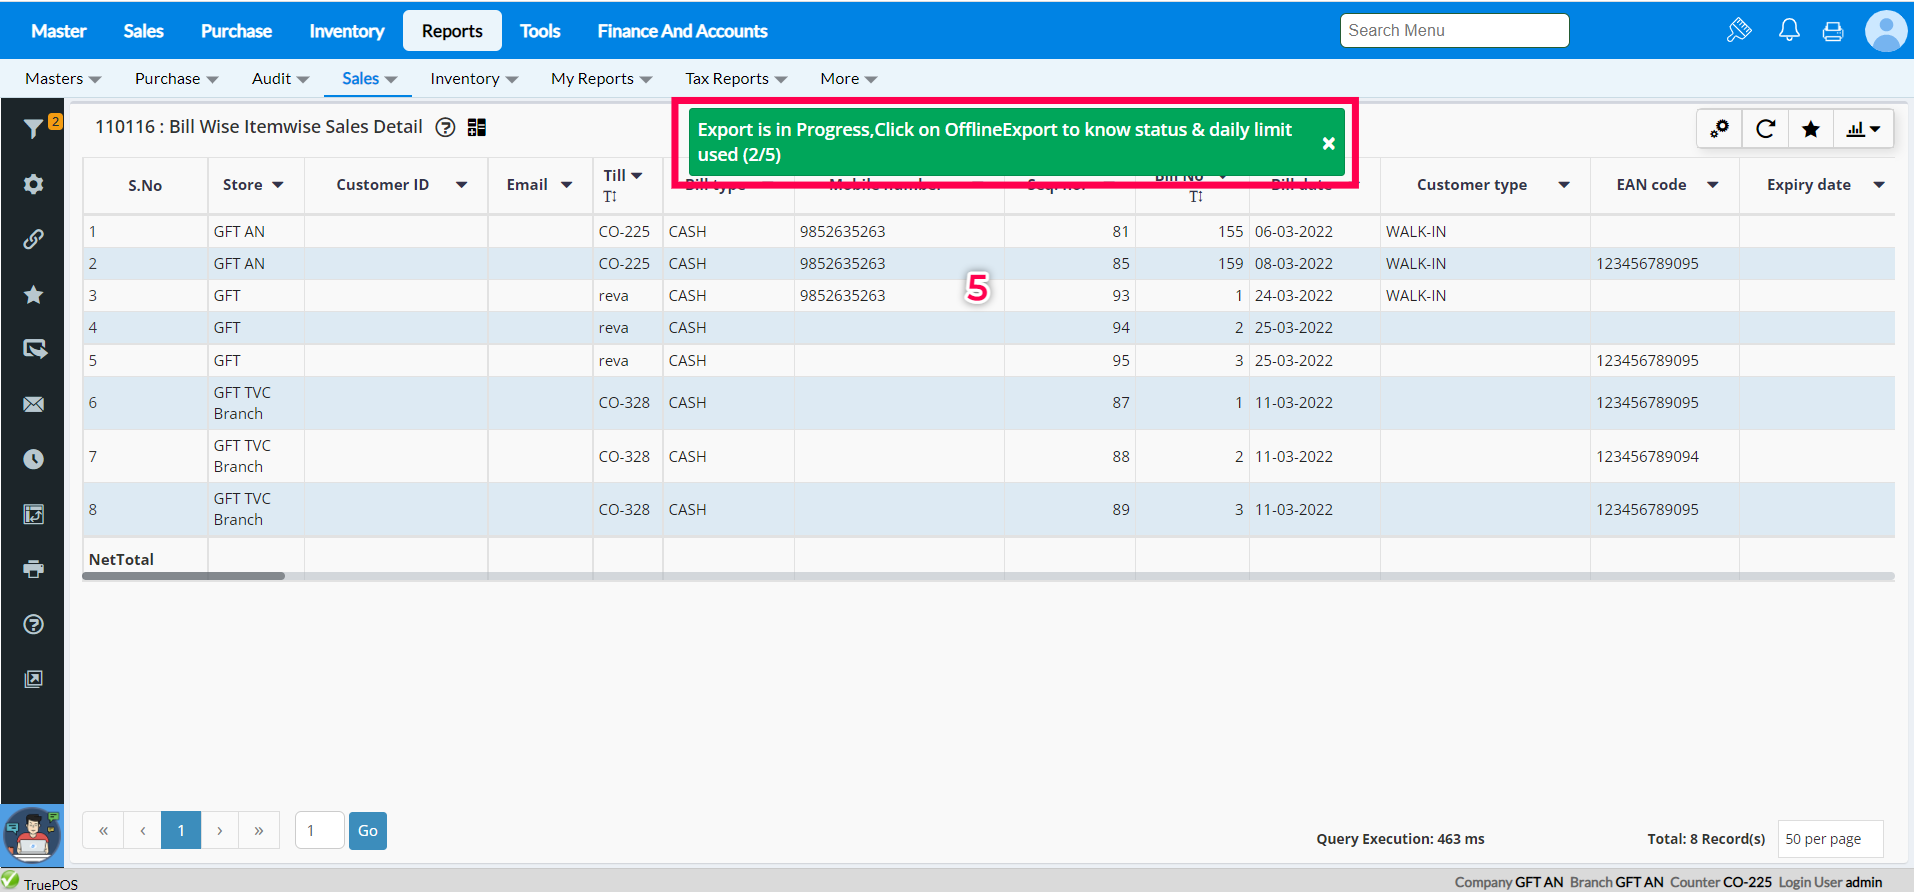Click the horizontal table scrollbar
Viewport: 1914px width, 892px height.
click(183, 576)
